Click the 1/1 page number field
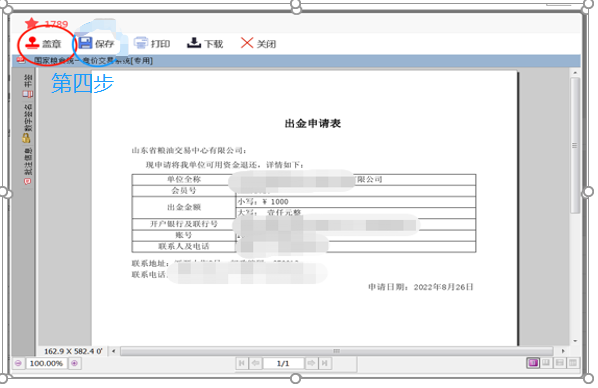The image size is (598, 388). [x=283, y=363]
